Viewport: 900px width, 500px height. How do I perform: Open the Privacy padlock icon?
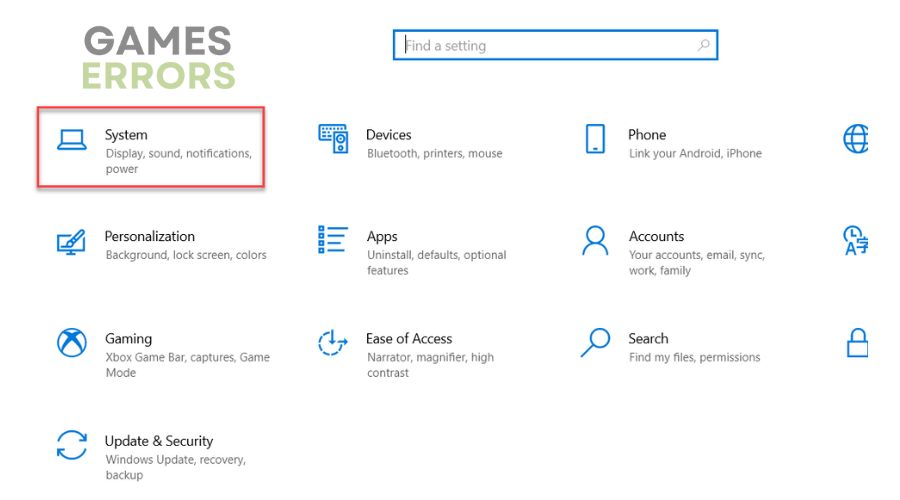pos(858,343)
